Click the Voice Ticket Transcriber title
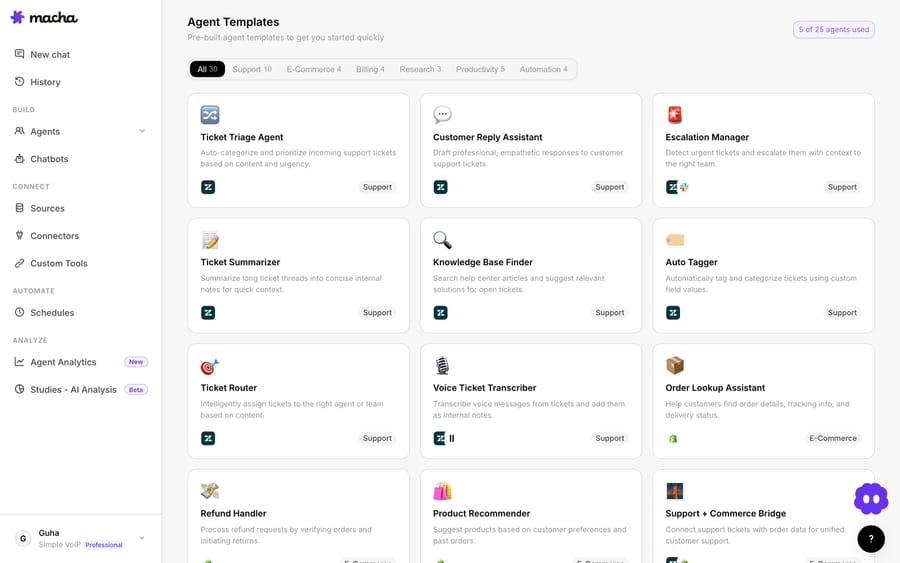Image resolution: width=900 pixels, height=563 pixels. [x=484, y=388]
